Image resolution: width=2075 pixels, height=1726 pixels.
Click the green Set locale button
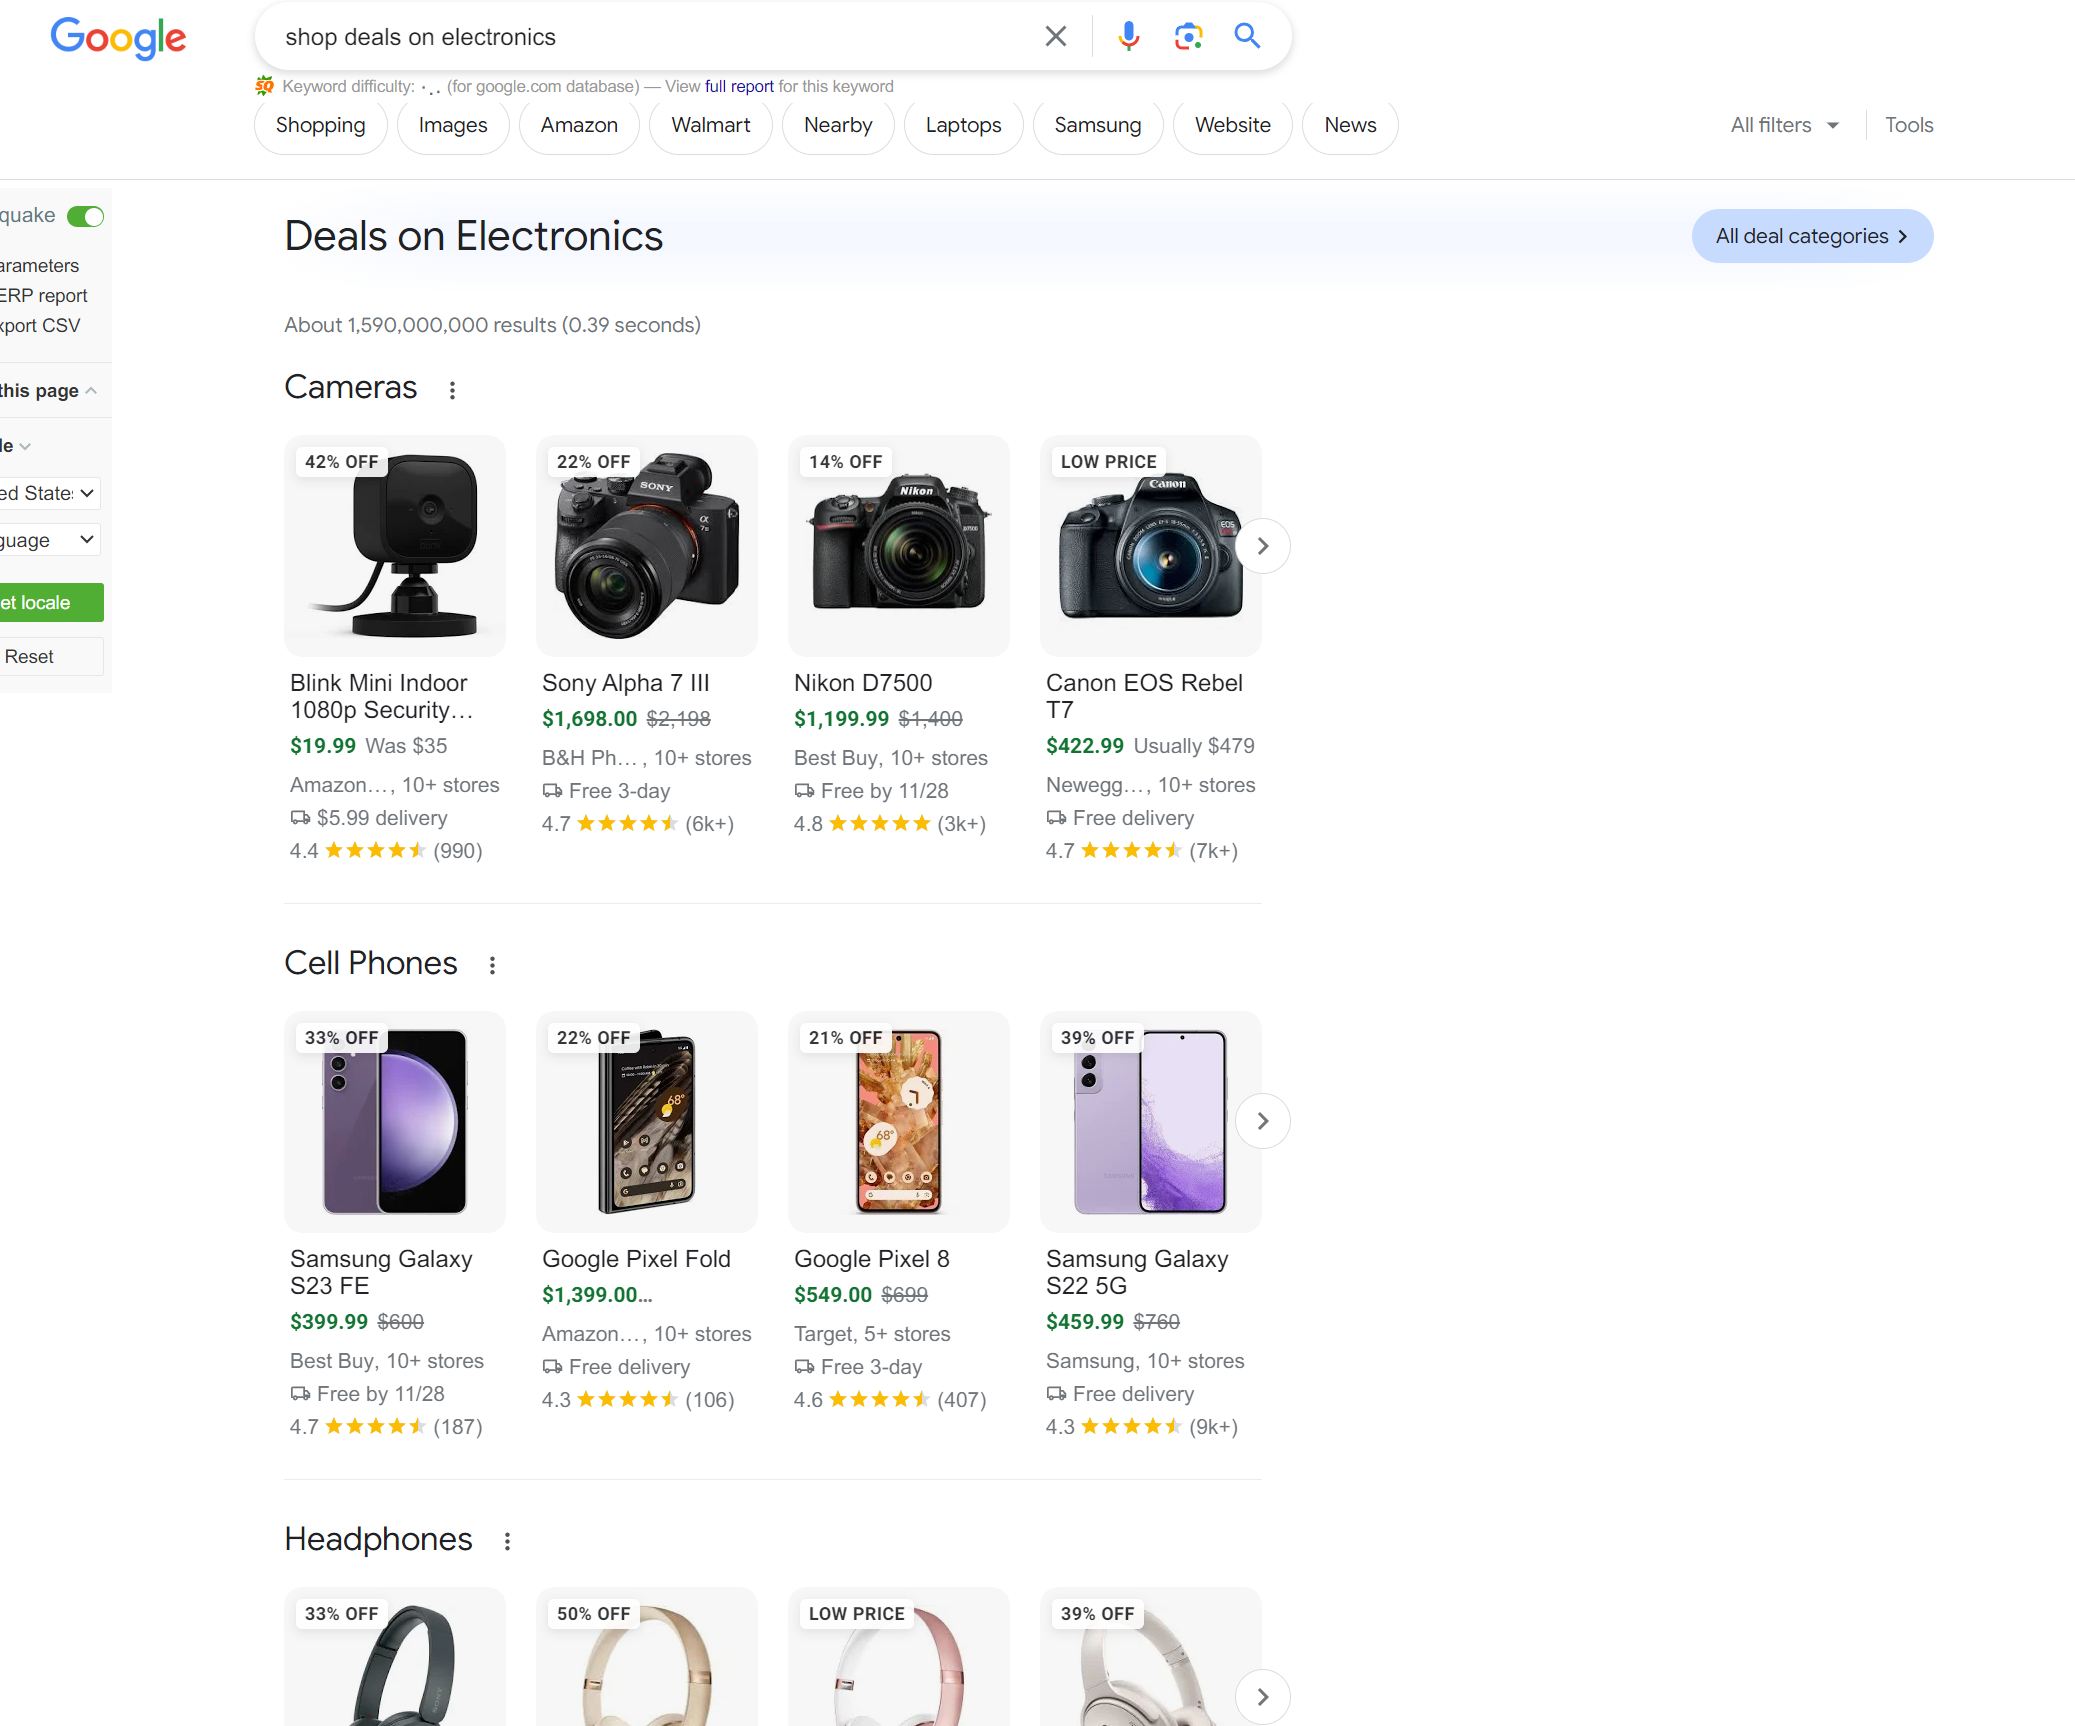point(50,603)
